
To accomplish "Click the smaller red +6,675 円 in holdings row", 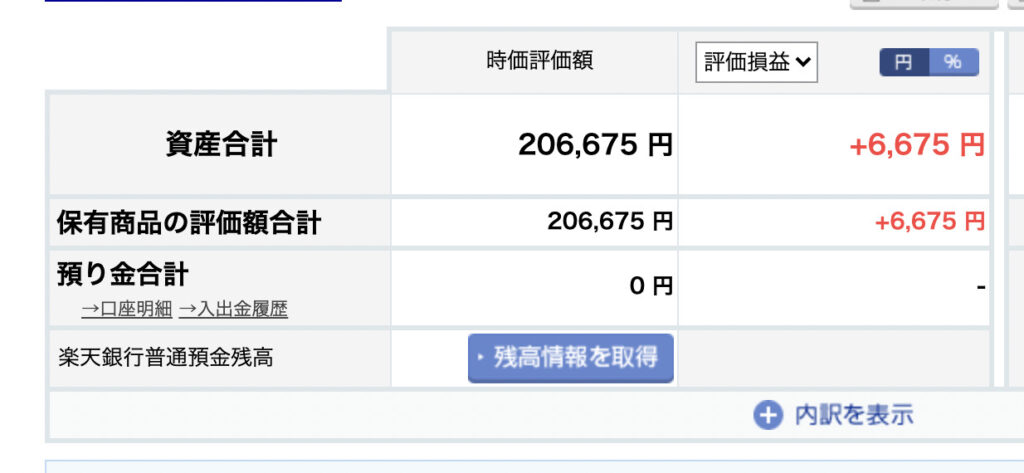I will click(929, 222).
